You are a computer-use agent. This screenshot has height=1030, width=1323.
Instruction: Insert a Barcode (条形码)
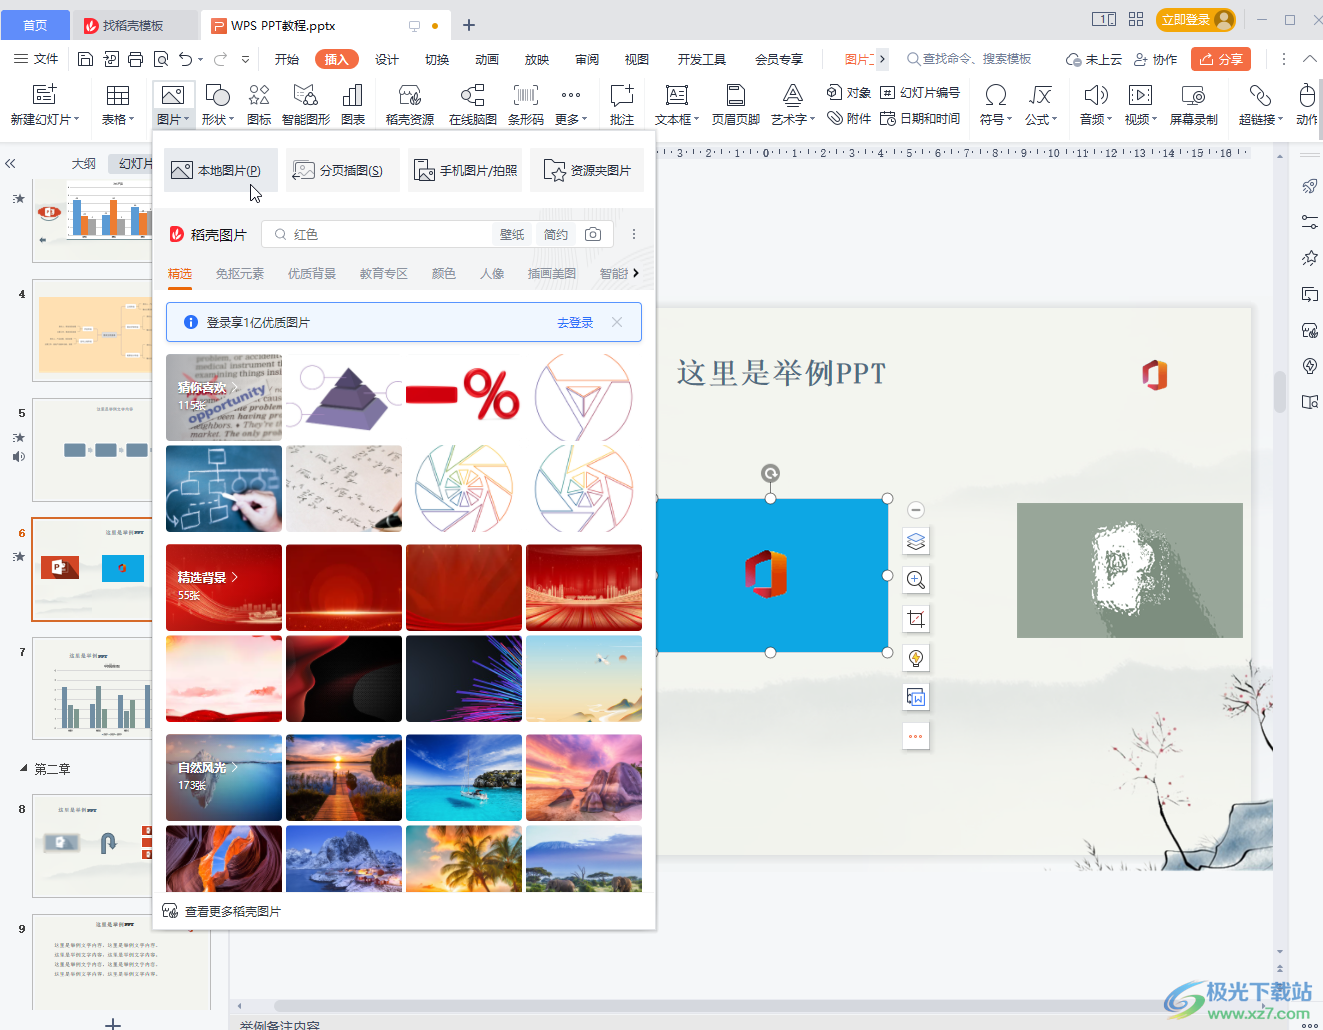click(526, 104)
